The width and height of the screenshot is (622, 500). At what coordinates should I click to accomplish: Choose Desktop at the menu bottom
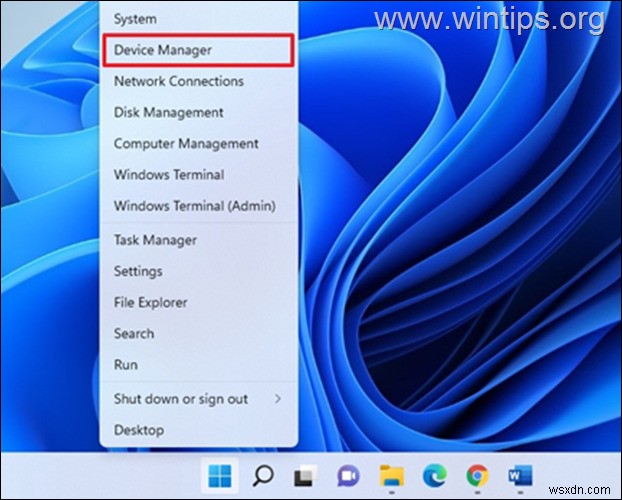[x=199, y=430]
